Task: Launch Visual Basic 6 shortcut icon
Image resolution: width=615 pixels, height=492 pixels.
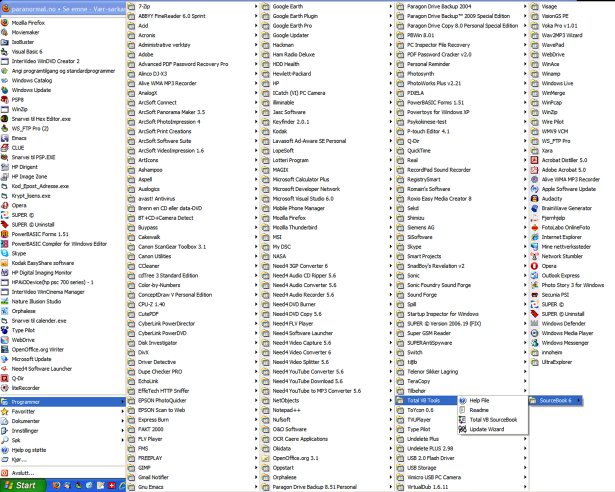Action: coord(5,51)
